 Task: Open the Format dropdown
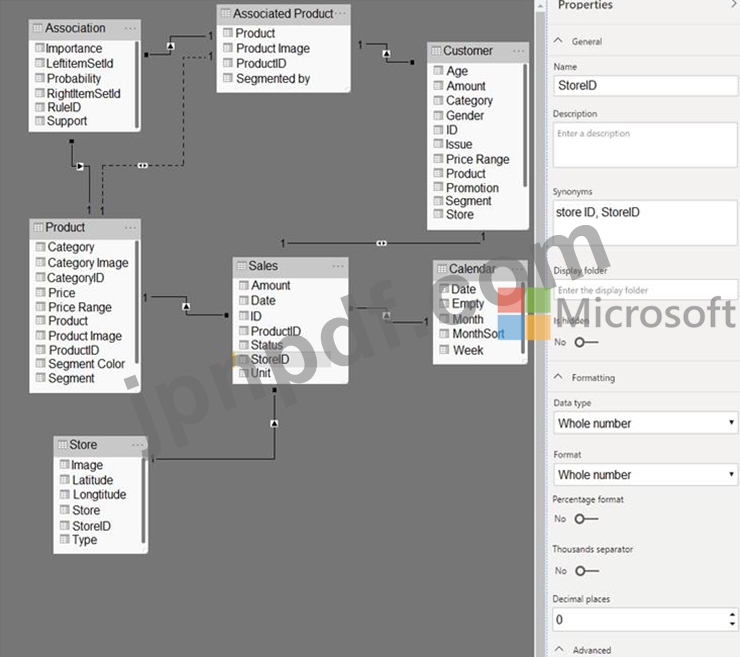point(645,474)
